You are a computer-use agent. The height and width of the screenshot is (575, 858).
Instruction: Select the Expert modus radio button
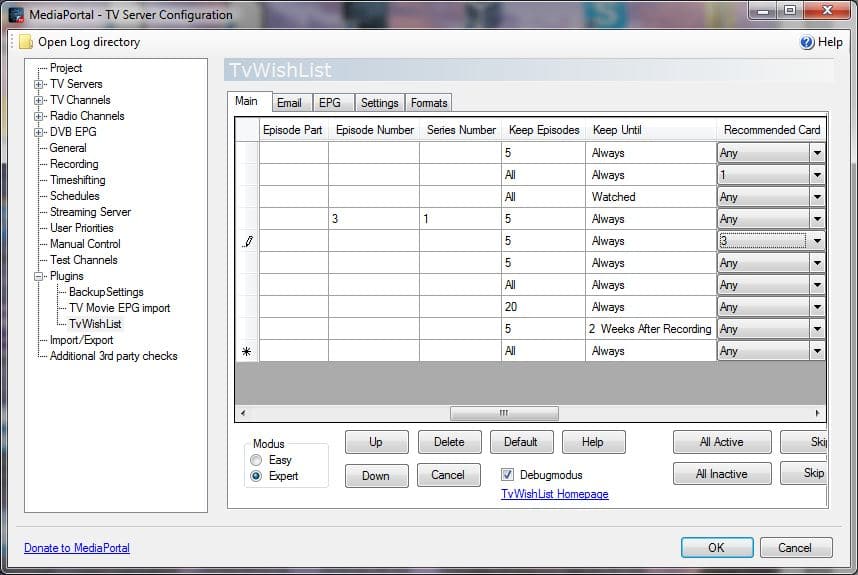[256, 476]
